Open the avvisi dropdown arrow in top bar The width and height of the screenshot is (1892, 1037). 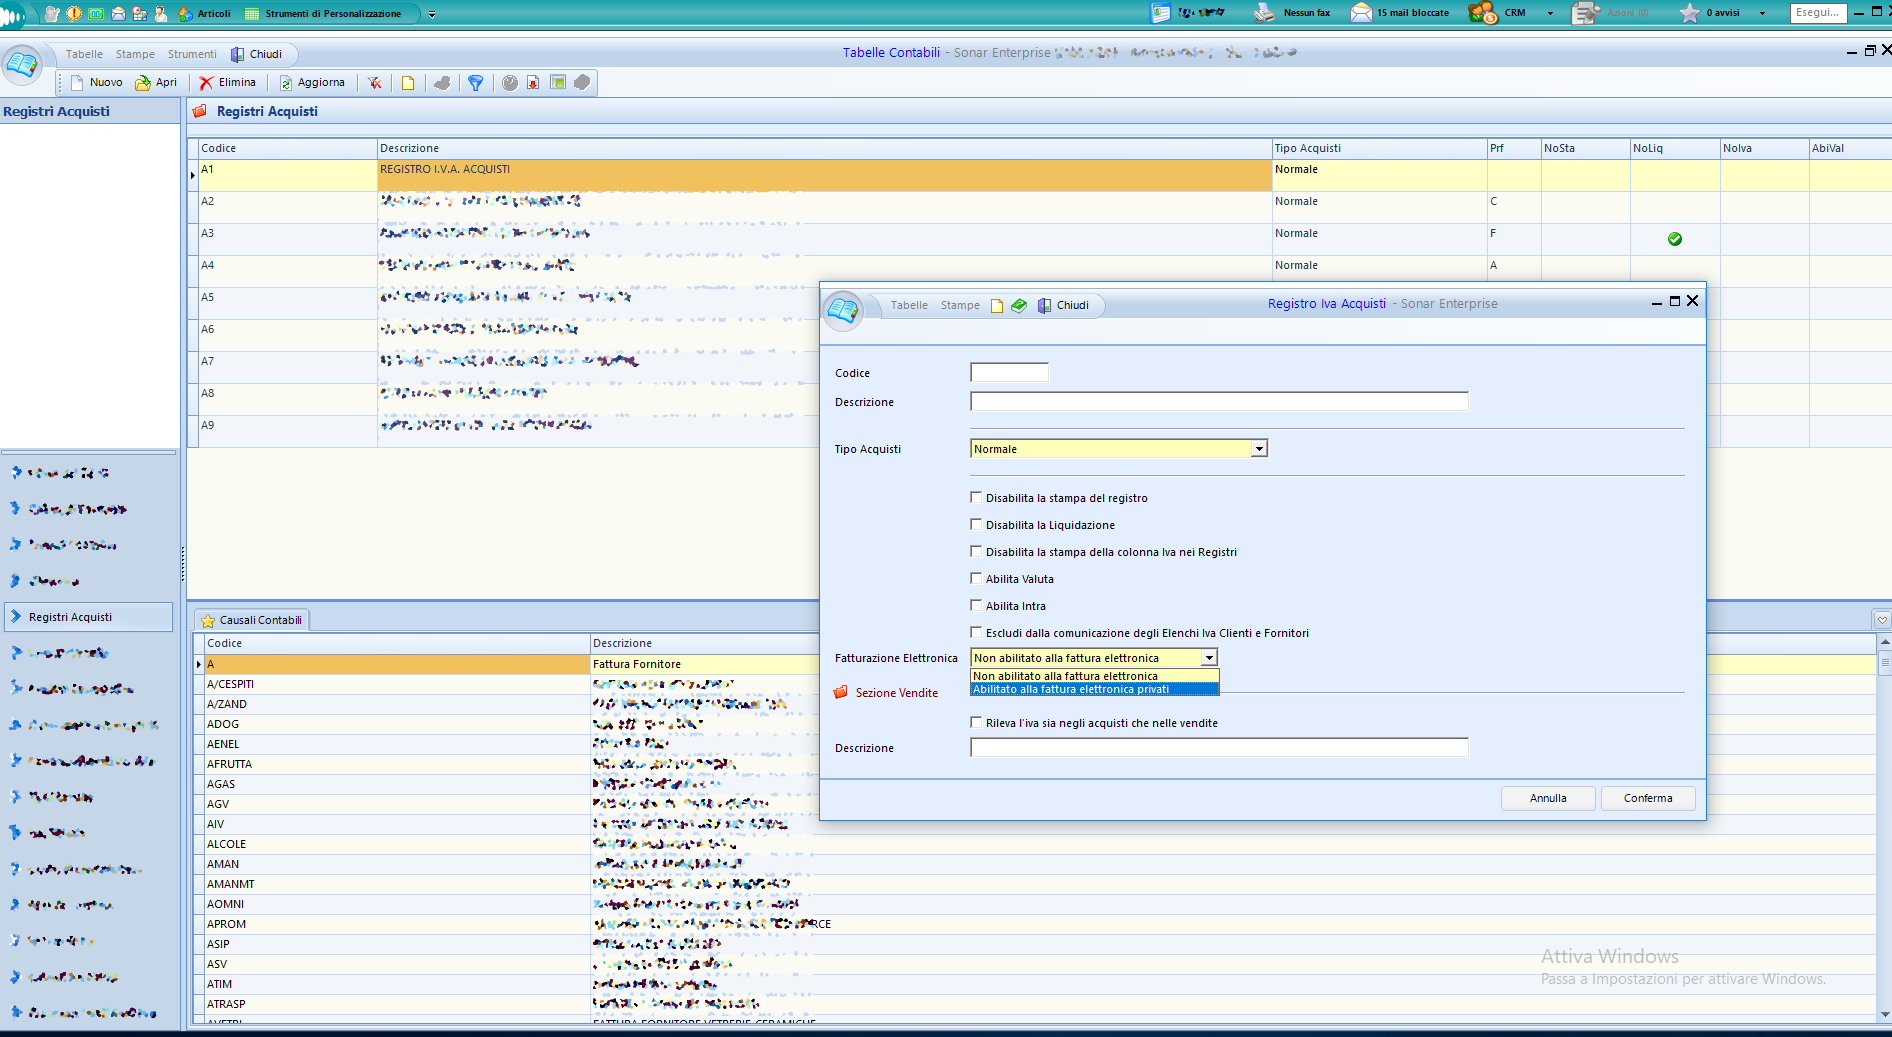tap(1762, 14)
